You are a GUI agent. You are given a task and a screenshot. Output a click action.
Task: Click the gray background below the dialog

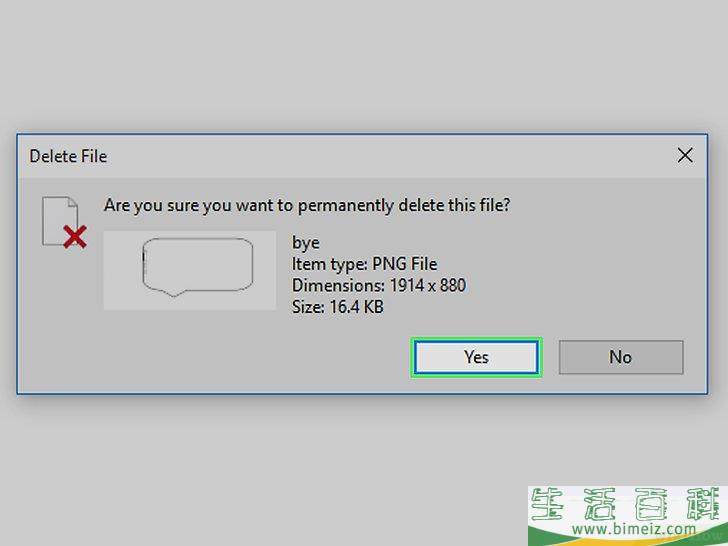260,469
